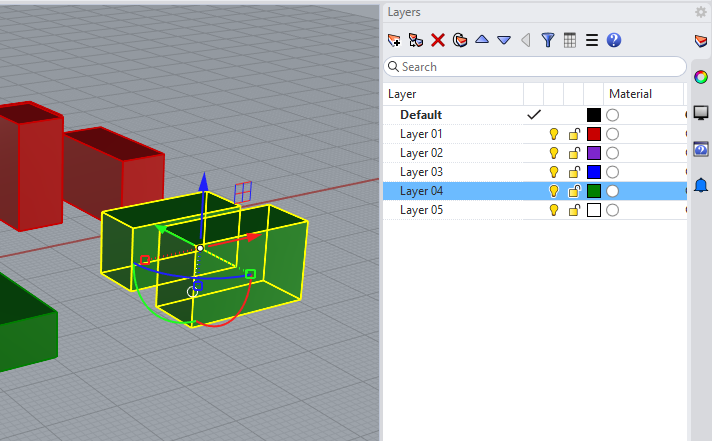The height and width of the screenshot is (441, 712).
Task: Open the columns table icon
Action: (x=570, y=40)
